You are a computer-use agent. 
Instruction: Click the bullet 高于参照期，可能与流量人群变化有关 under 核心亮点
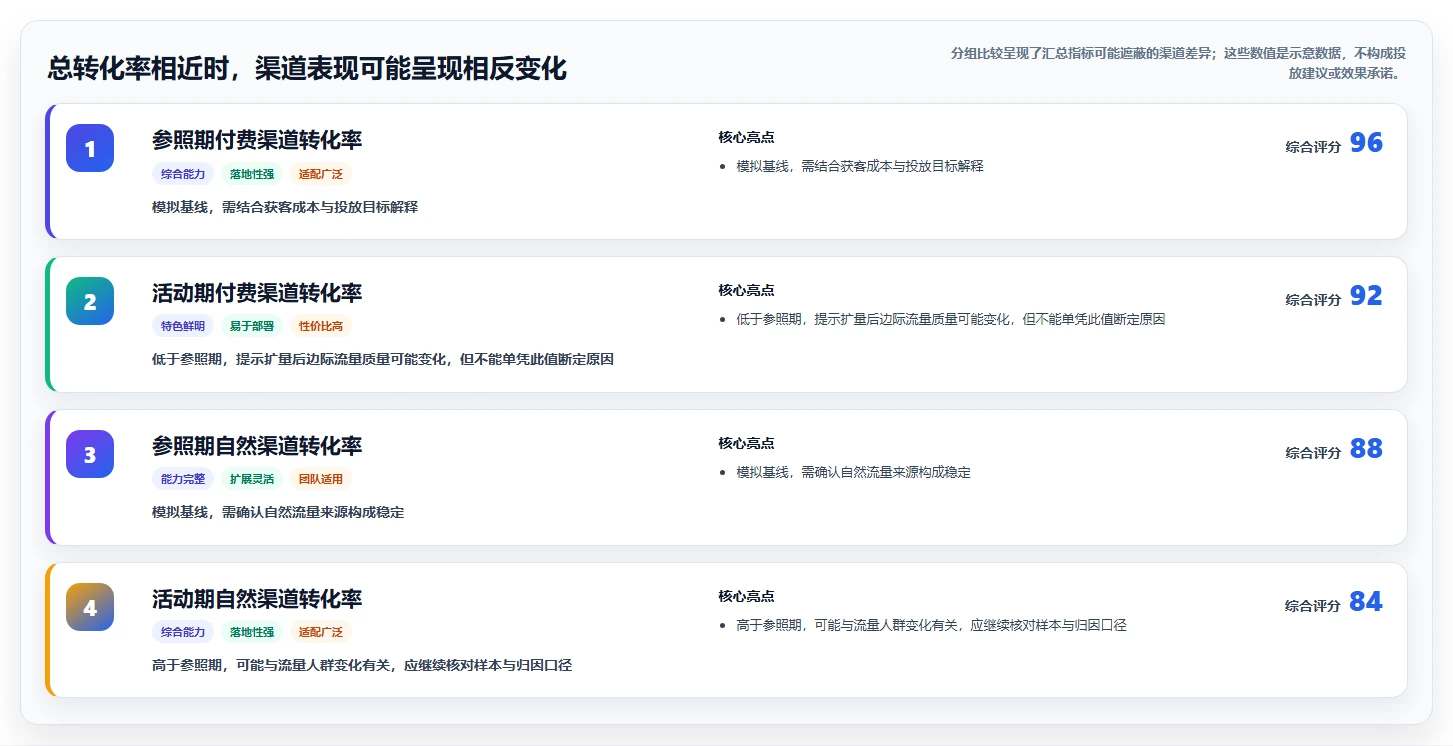pyautogui.click(x=931, y=625)
